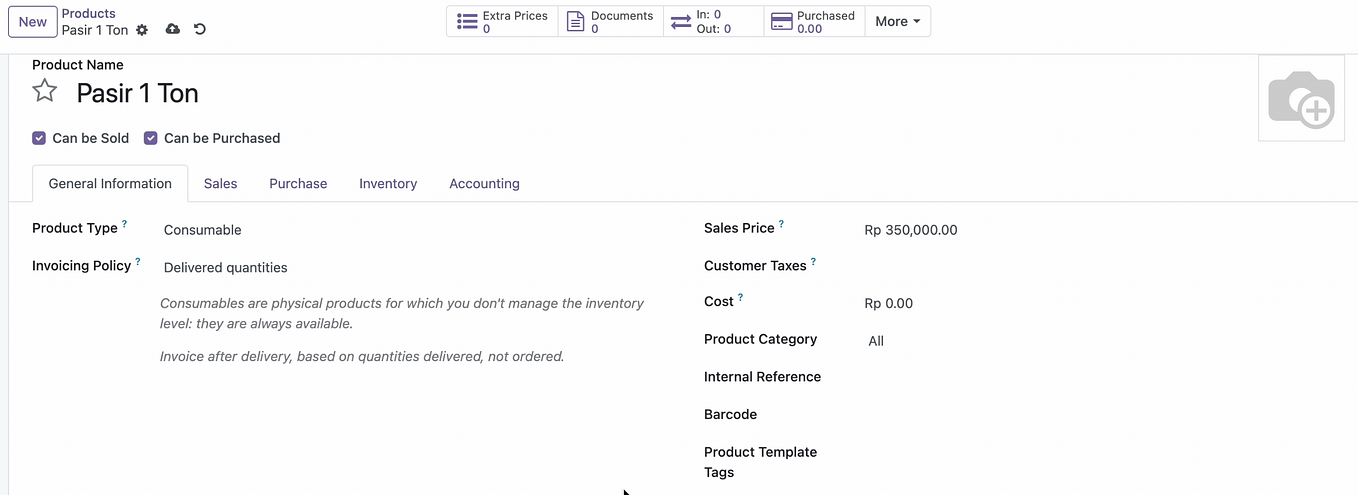Screen dimensions: 1358x495
Task: Switch to the Accounting tab
Action: [x=484, y=184]
